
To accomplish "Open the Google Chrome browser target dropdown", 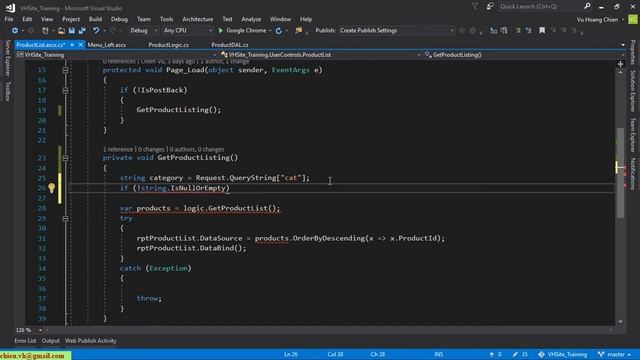I will tap(270, 31).
